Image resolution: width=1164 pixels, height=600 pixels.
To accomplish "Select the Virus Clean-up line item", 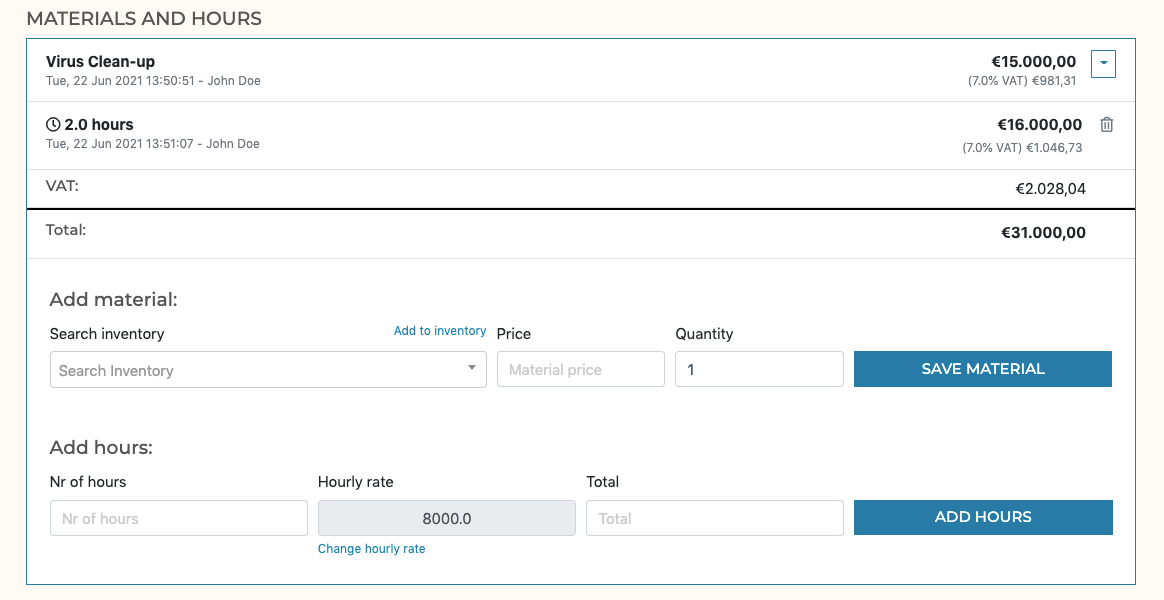I will click(100, 61).
